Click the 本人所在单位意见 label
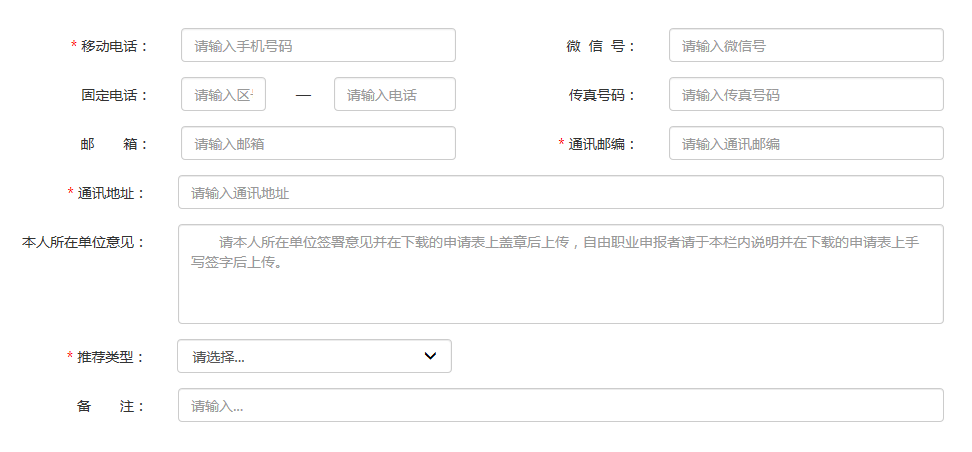Screen dimensions: 972x452 pos(83,242)
